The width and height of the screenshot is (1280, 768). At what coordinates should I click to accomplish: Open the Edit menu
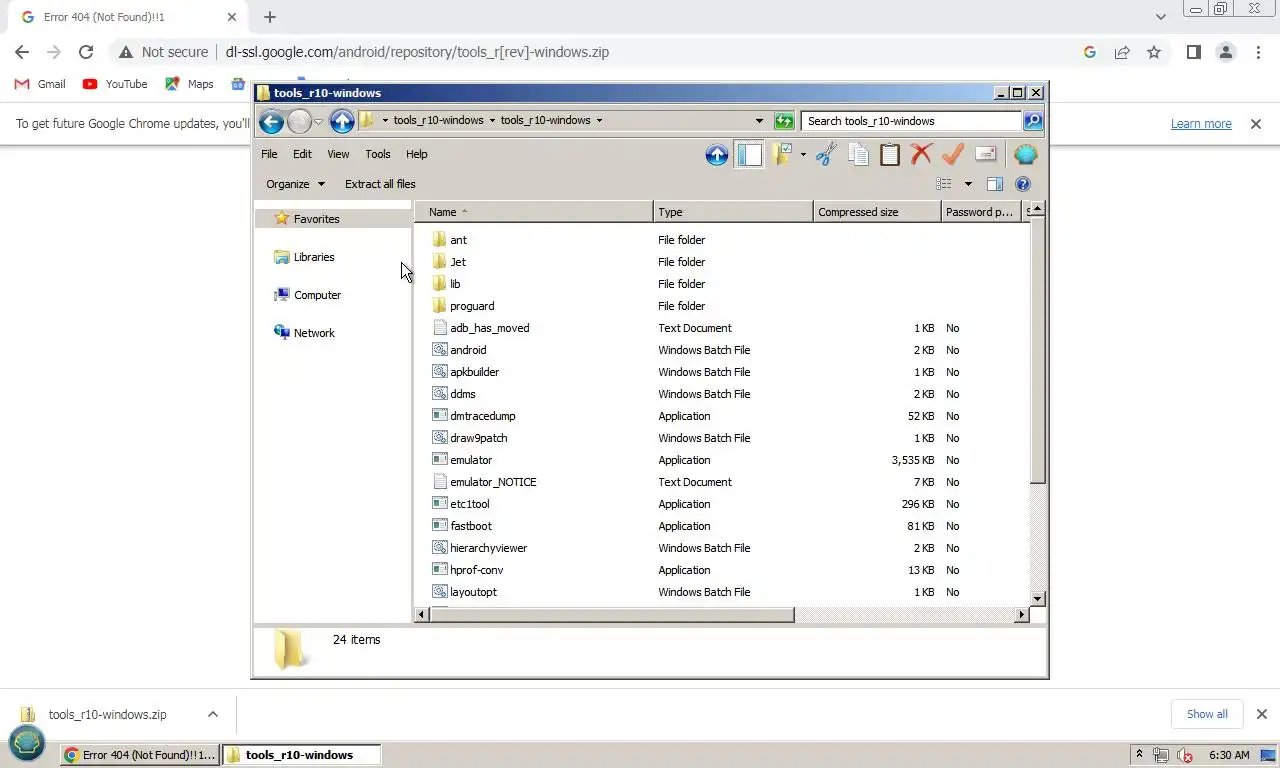[302, 154]
